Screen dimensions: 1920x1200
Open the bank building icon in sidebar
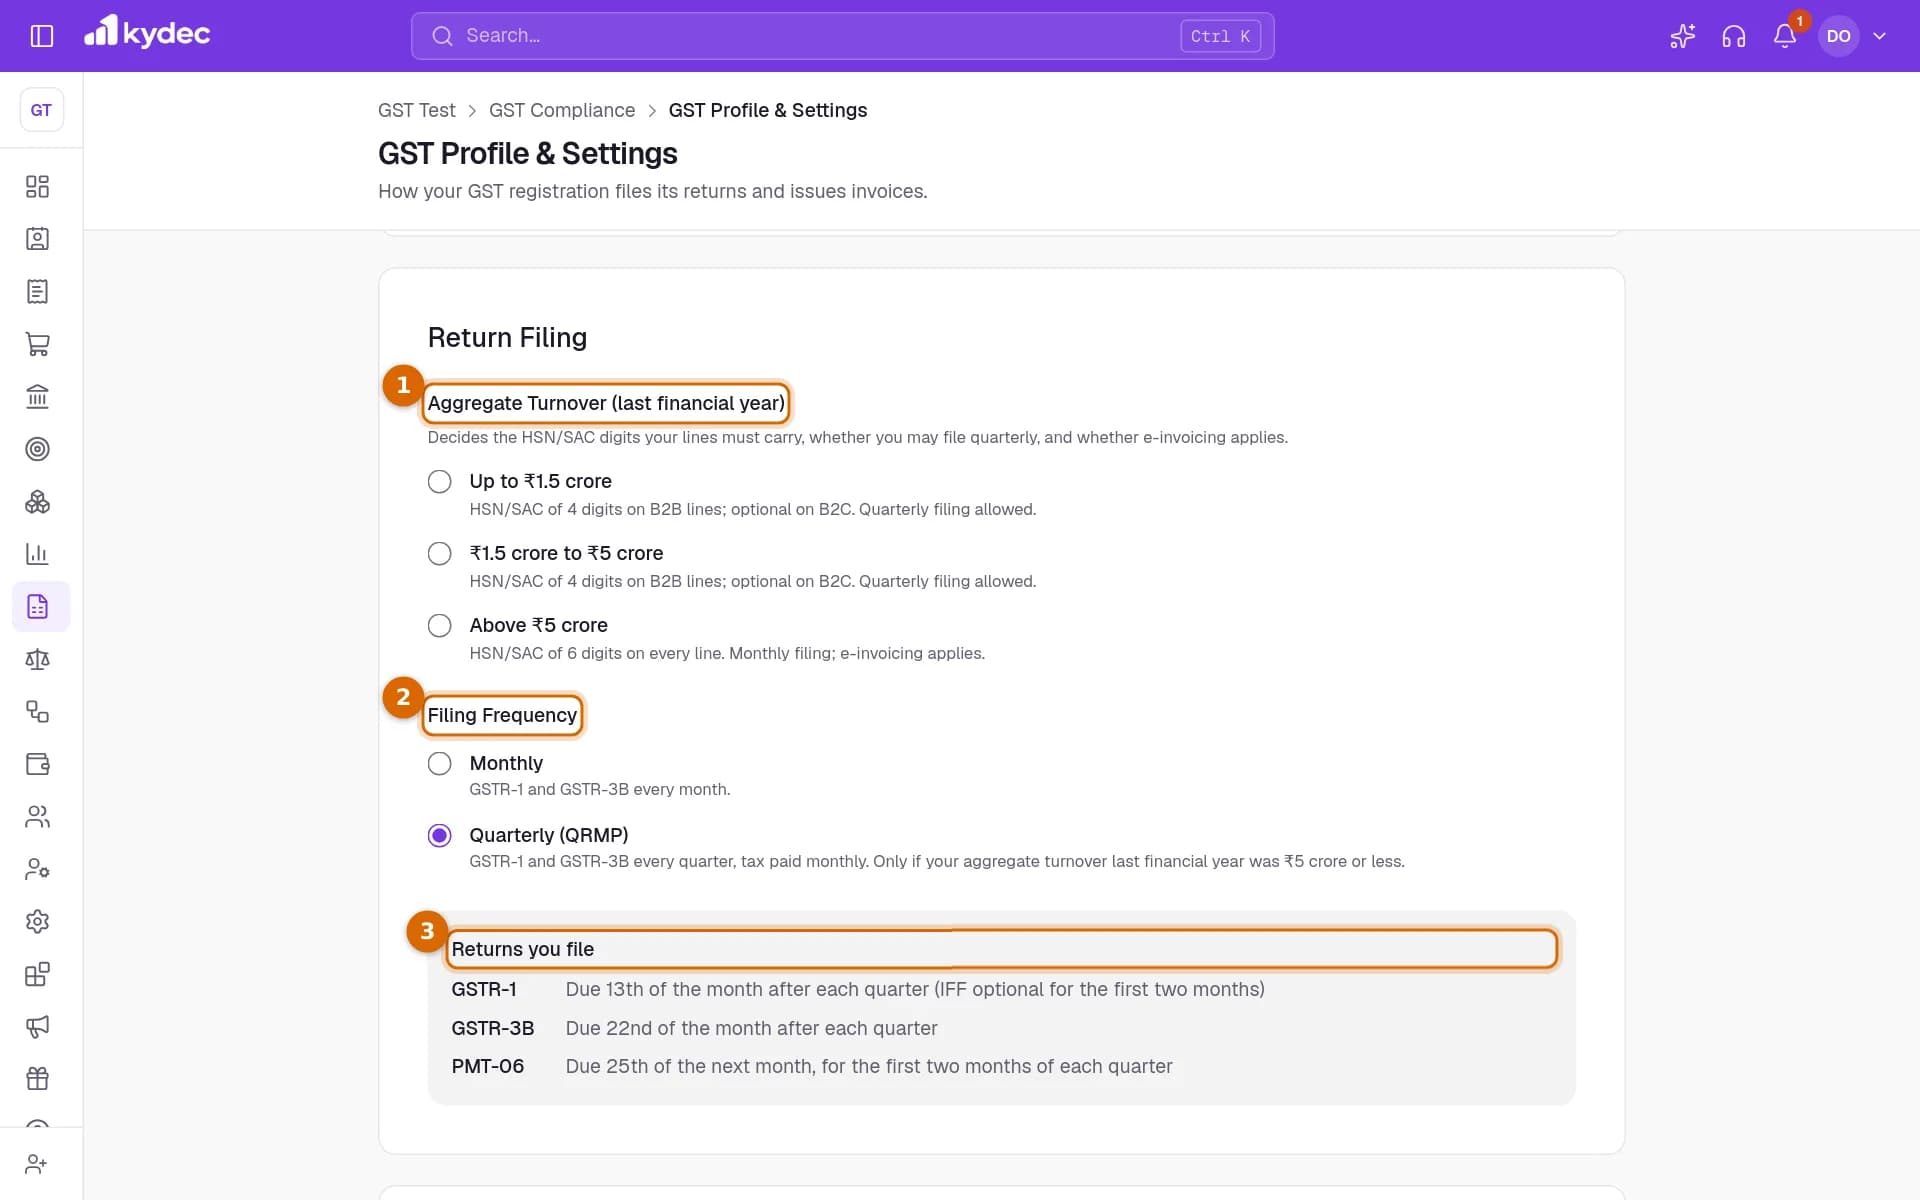click(38, 397)
